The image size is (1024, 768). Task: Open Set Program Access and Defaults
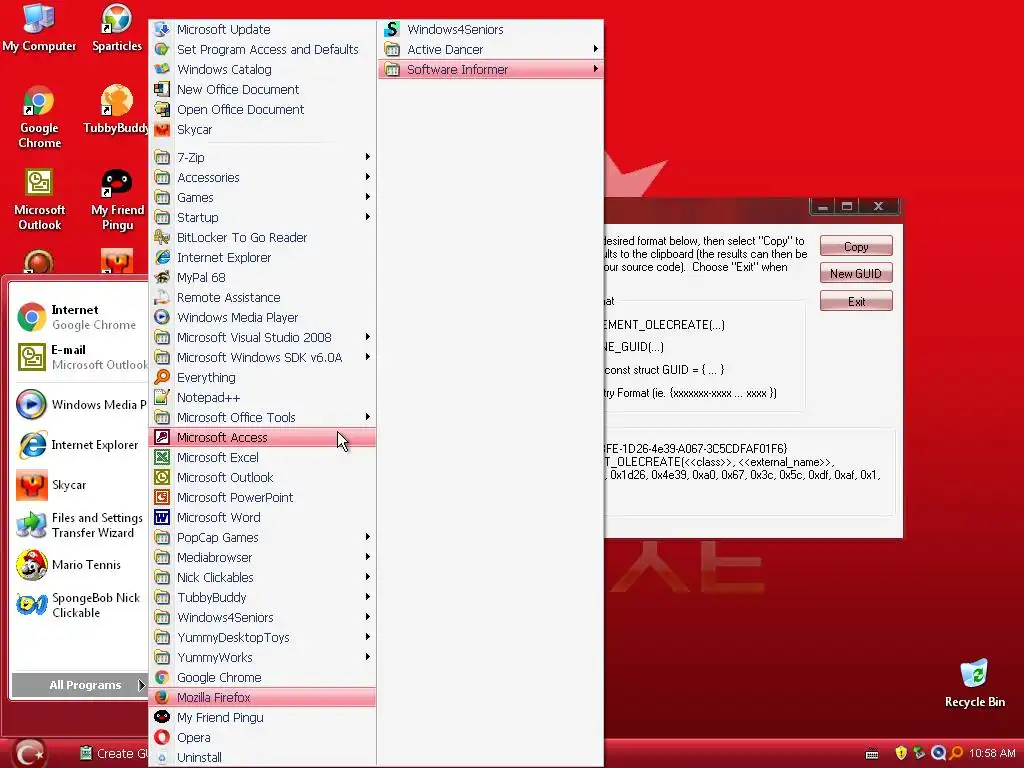[x=263, y=50]
